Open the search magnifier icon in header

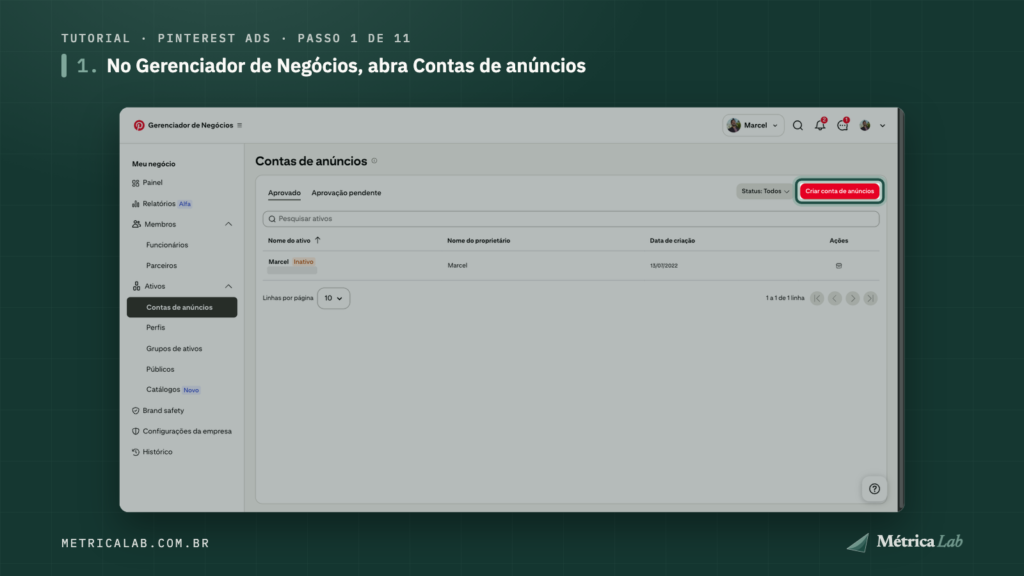(797, 125)
